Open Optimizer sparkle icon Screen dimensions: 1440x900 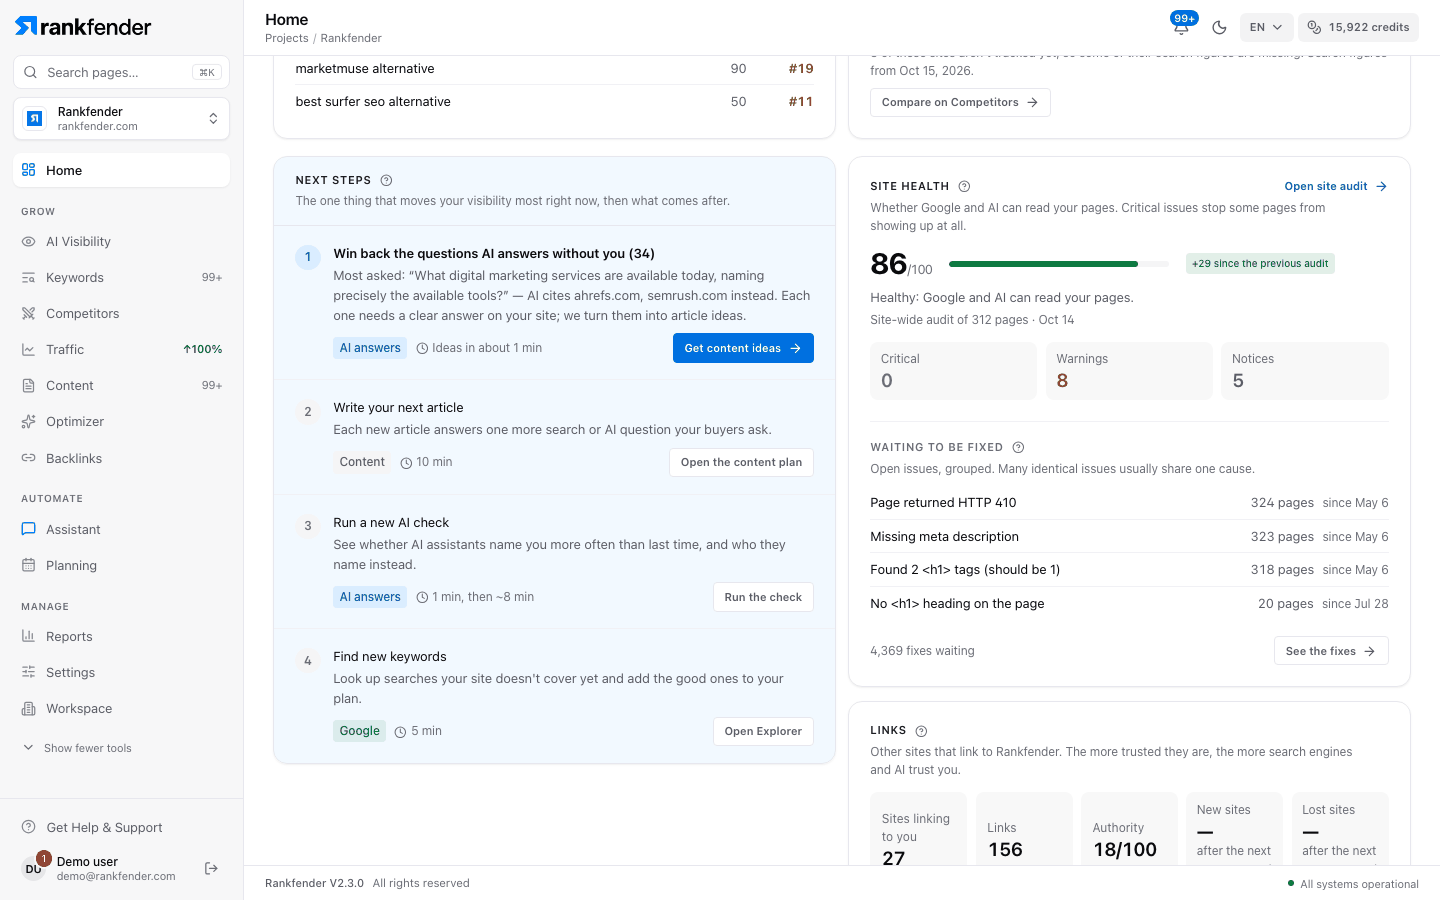(29, 422)
